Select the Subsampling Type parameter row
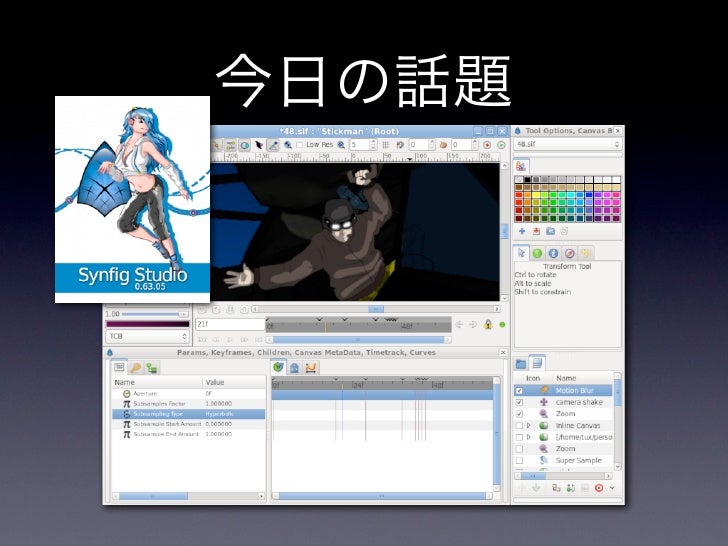This screenshot has height=546, width=728. point(188,414)
